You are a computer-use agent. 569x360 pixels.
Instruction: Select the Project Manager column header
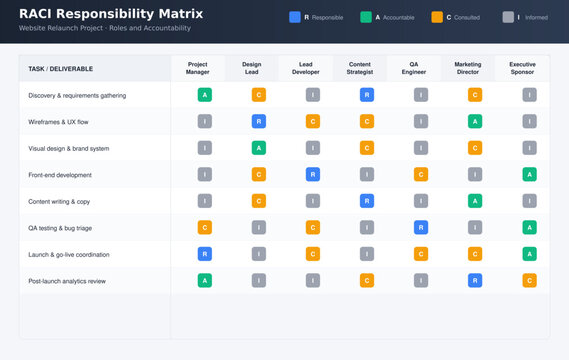197,68
